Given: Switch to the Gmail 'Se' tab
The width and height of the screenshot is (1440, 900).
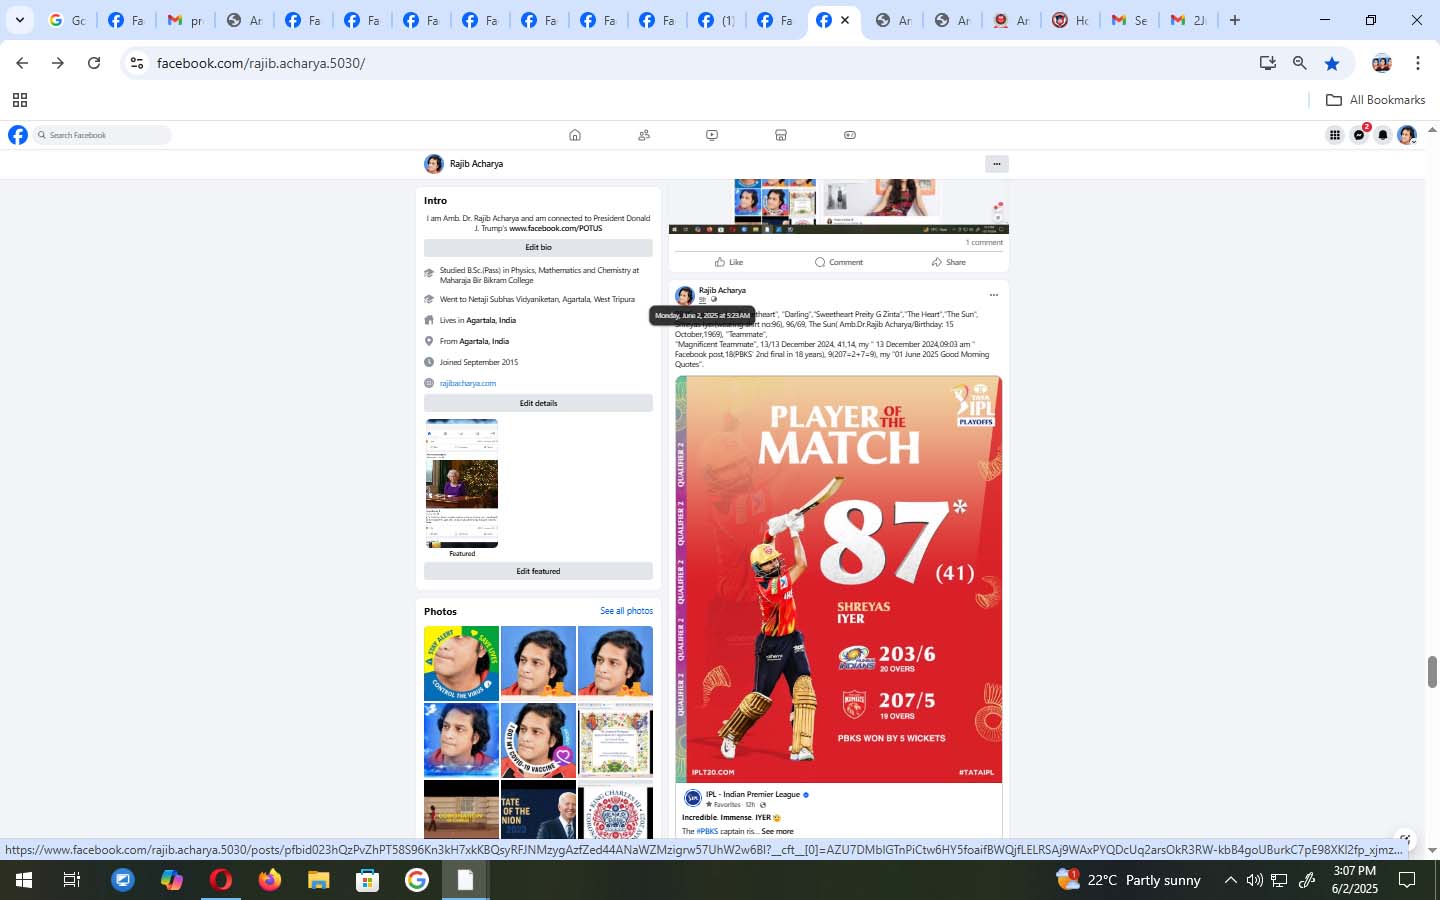Looking at the screenshot, I should [x=1129, y=20].
